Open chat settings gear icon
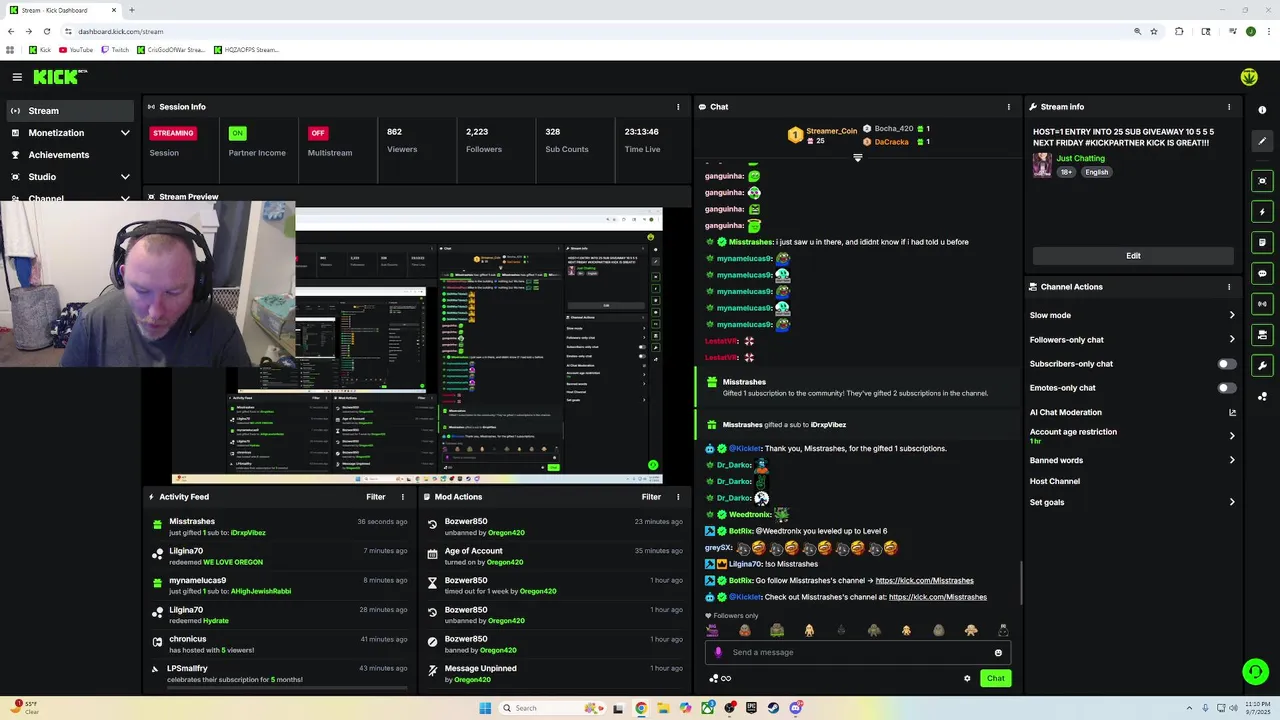 967,678
